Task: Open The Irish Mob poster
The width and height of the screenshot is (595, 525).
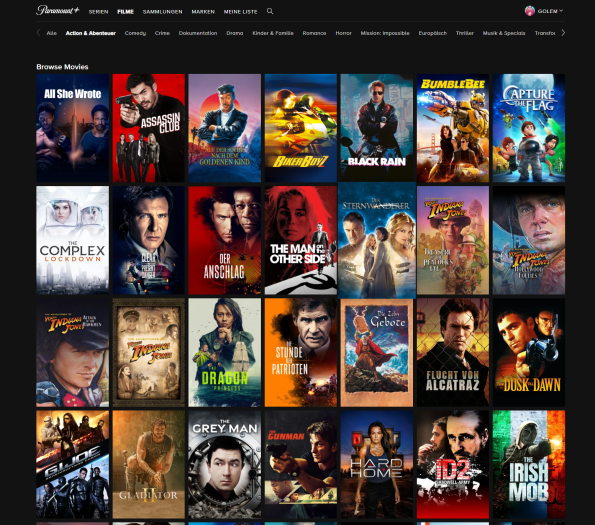Action: point(529,464)
